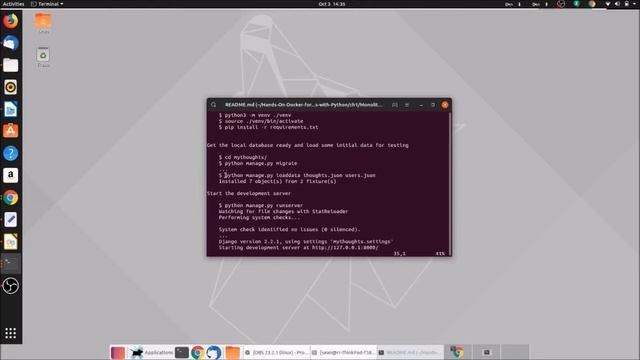Open the text editor pen icon in dock
Viewport: 640px width, 360px height.
[x=11, y=220]
